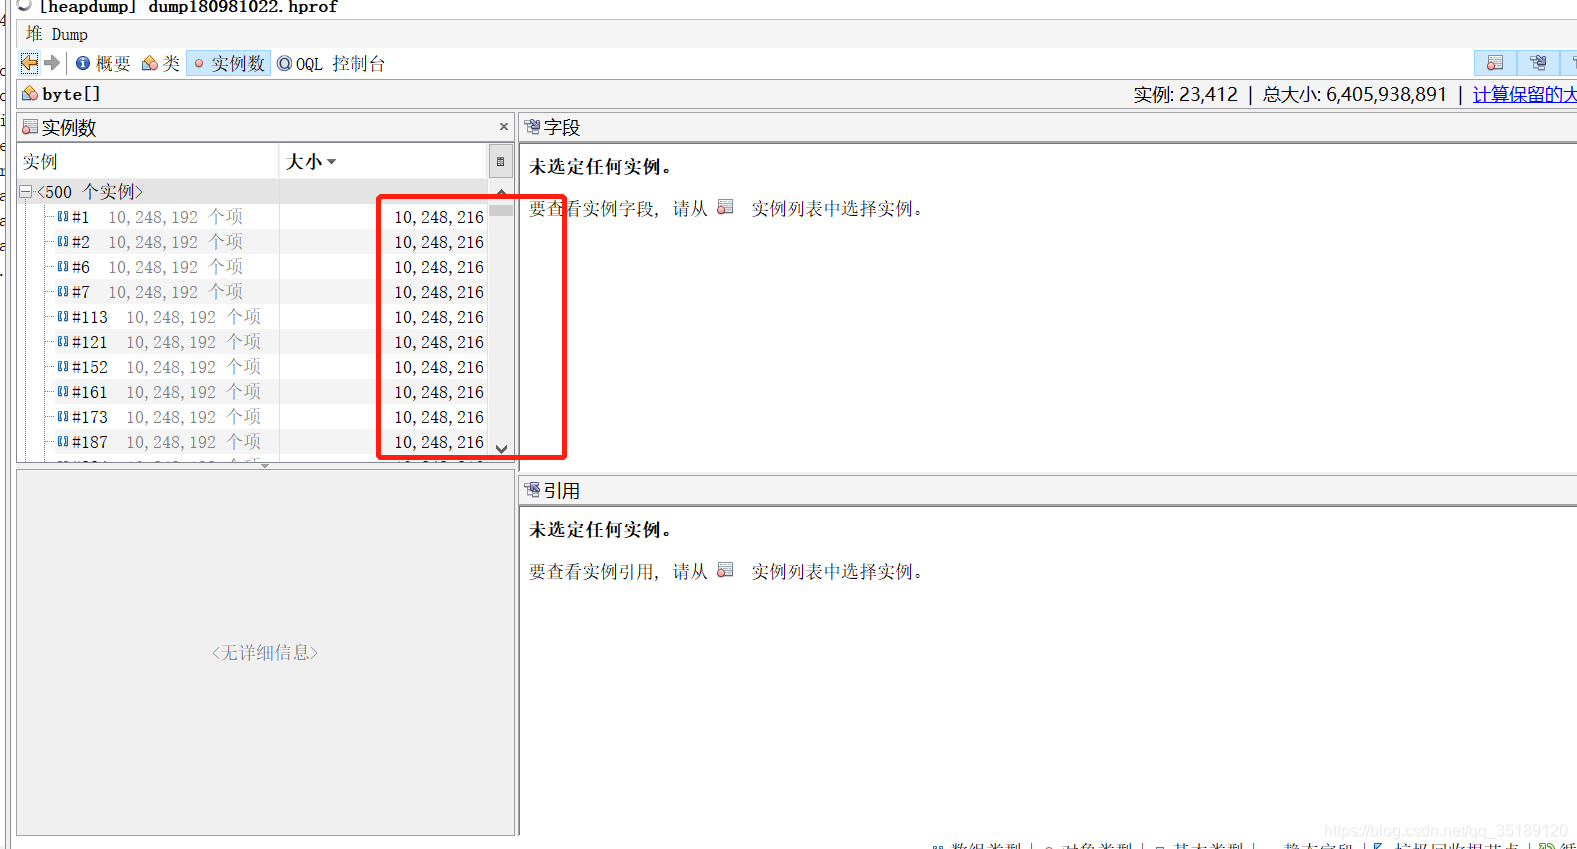Click the heapdump file tab title
The image size is (1577, 849).
coord(188,7)
